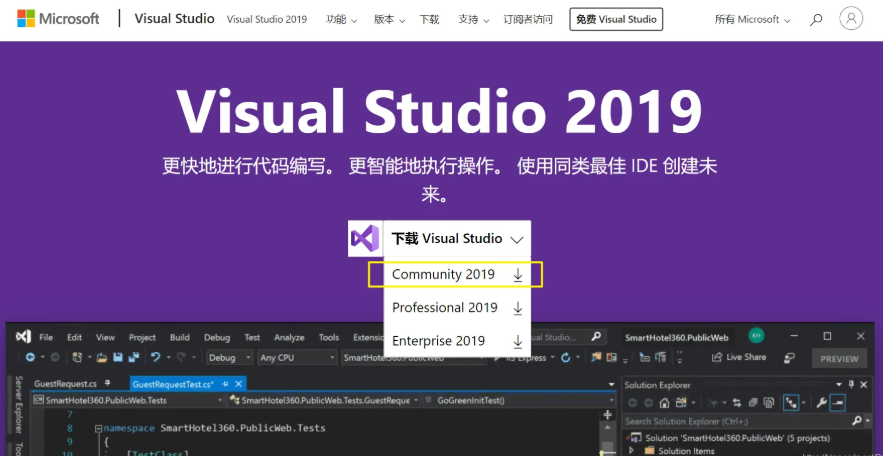Toggle the 下载 Visual Studio dropdown button
The height and width of the screenshot is (456, 883).
click(x=457, y=239)
